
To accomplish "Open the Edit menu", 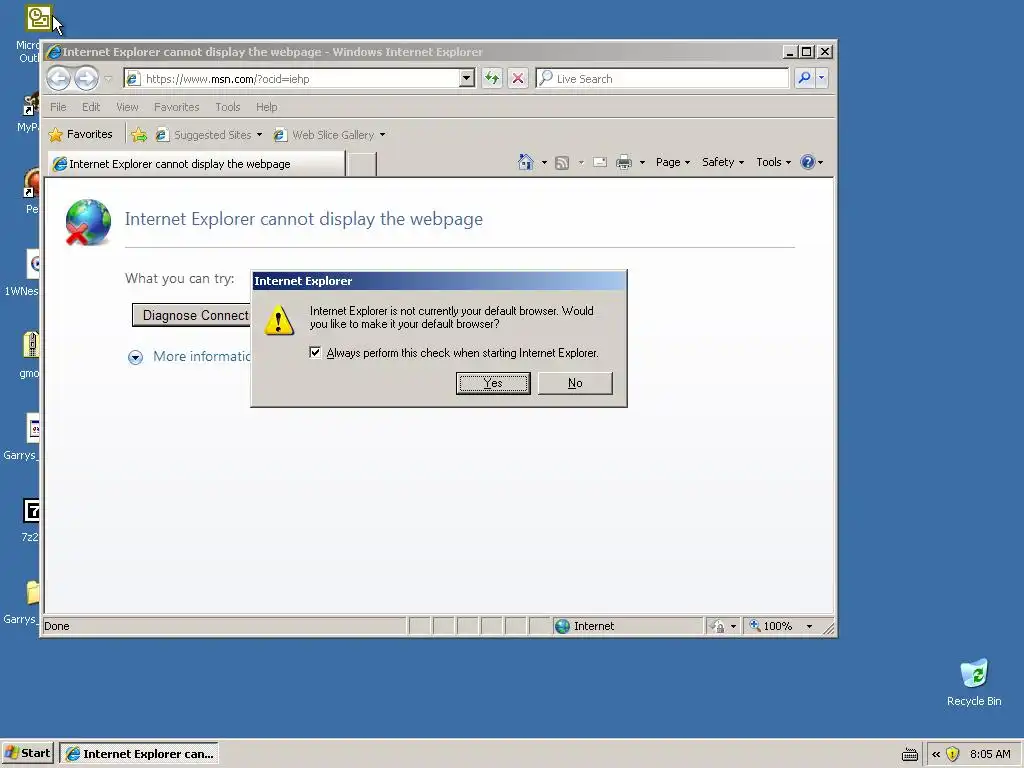I will point(91,107).
